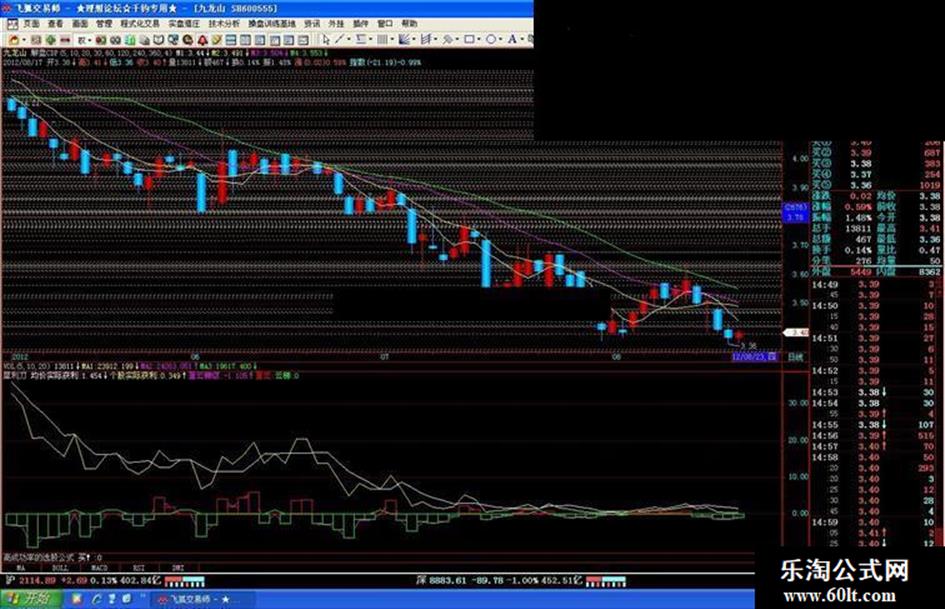This screenshot has width=945, height=609.
Task: Click first quick launch icon beside 开始
Action: (77, 599)
